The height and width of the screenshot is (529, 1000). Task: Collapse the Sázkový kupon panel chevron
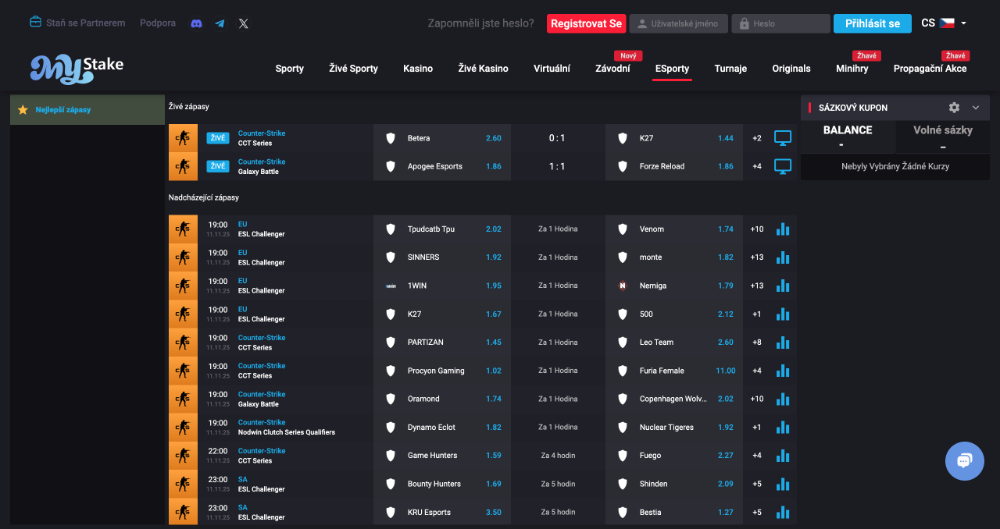point(976,108)
